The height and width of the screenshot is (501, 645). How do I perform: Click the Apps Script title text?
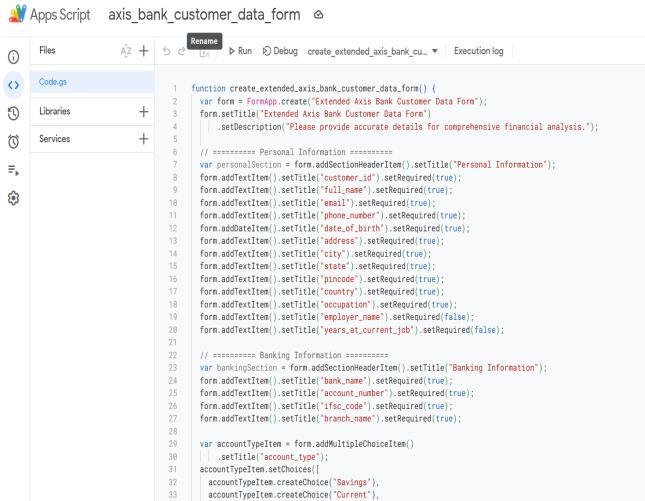click(60, 15)
